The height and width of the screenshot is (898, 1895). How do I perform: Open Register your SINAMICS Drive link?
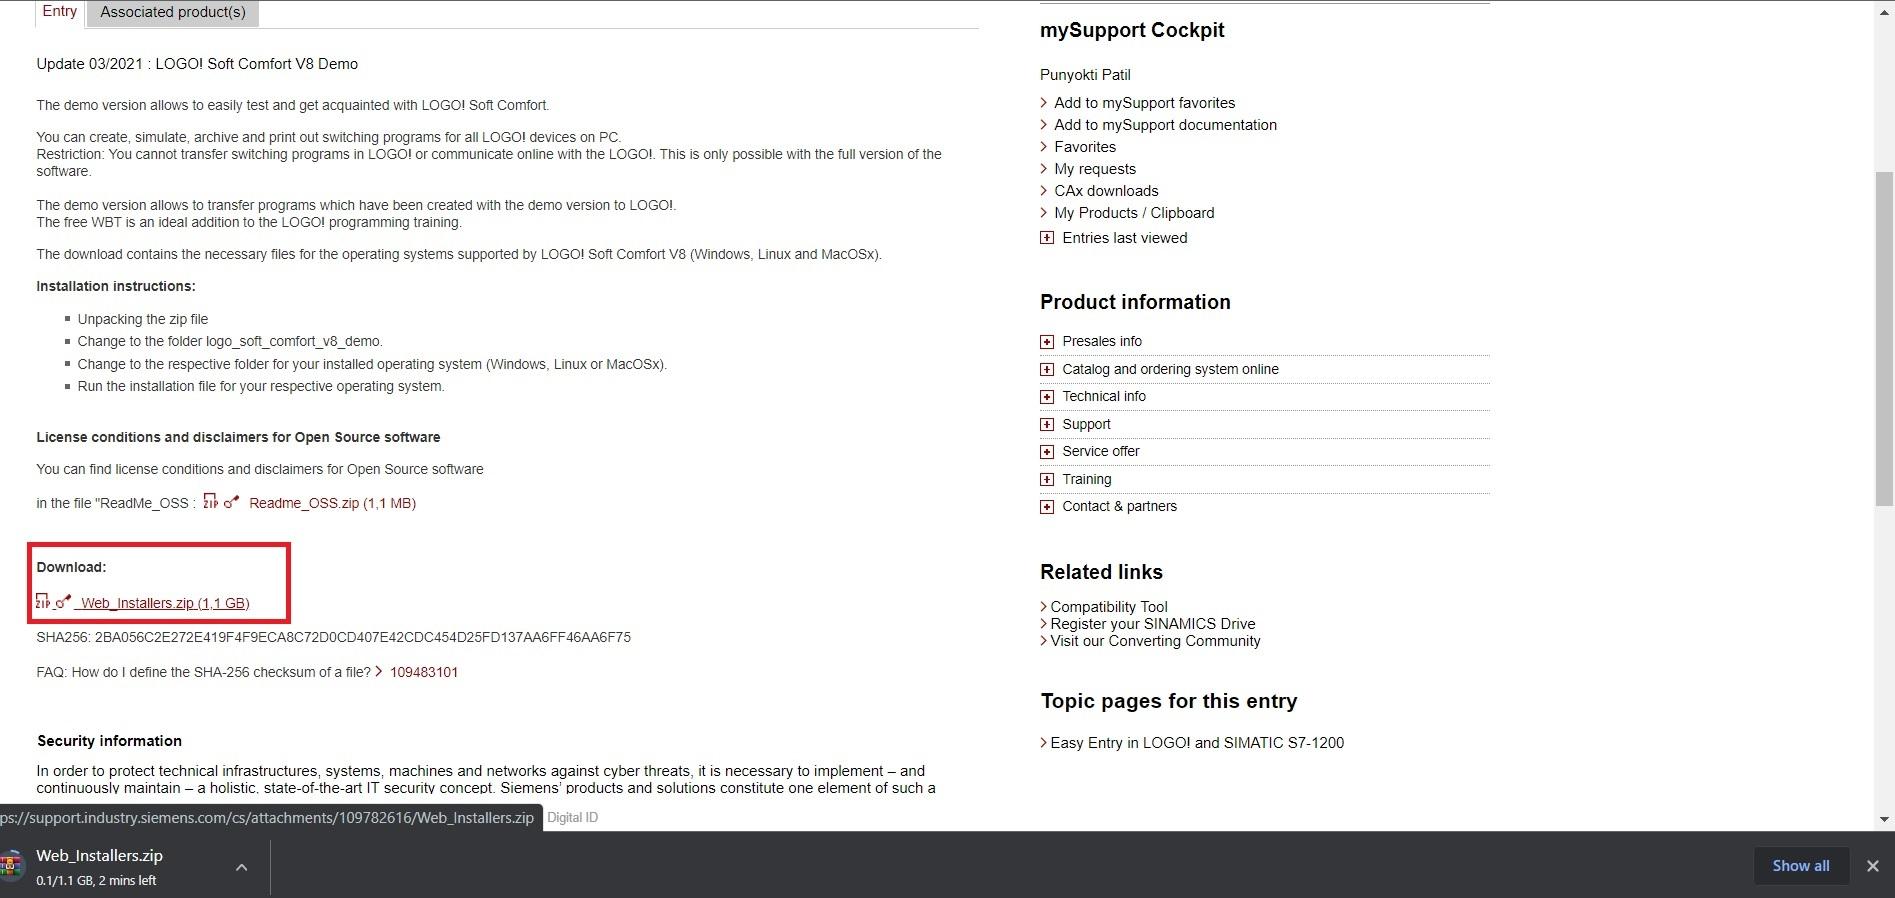coord(1153,624)
